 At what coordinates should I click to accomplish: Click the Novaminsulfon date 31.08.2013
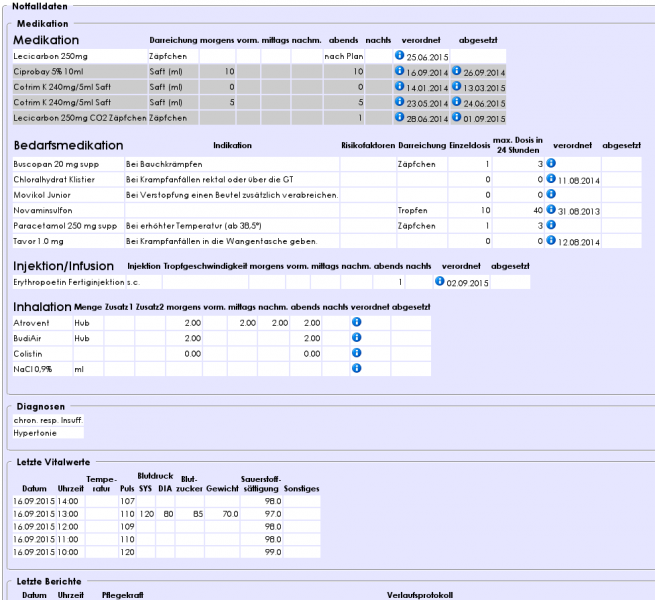click(579, 211)
